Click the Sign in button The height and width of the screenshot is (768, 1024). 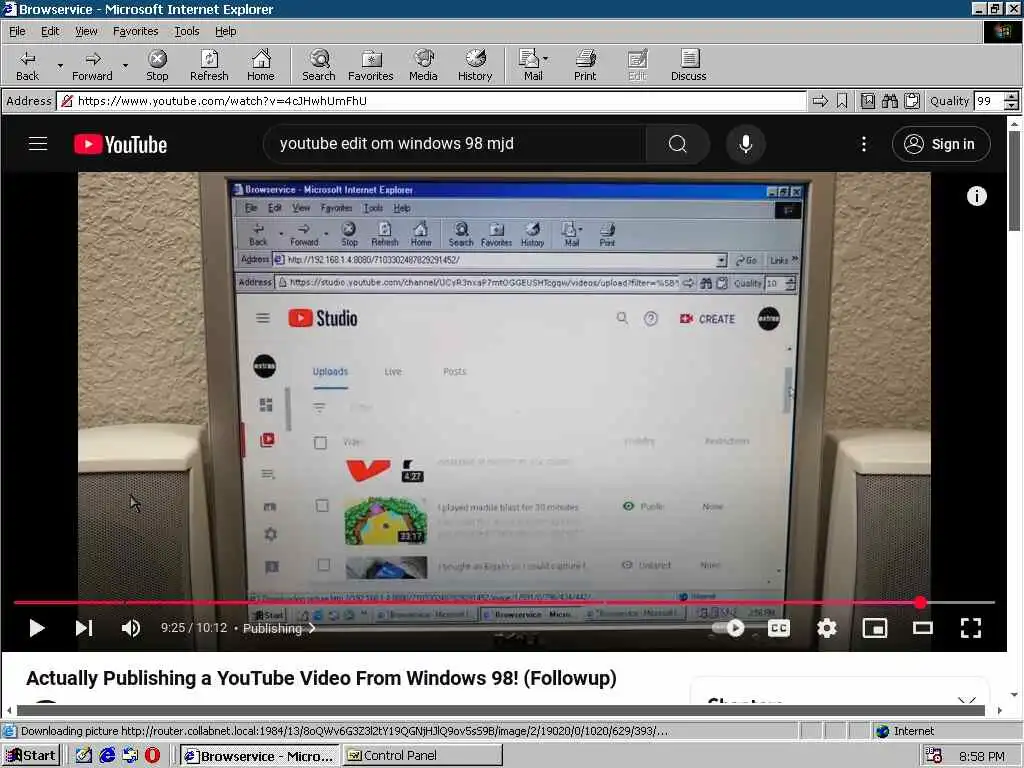(941, 144)
